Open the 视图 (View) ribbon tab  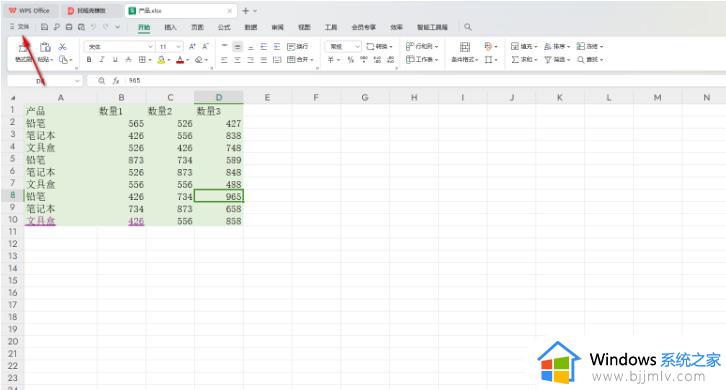[x=304, y=27]
